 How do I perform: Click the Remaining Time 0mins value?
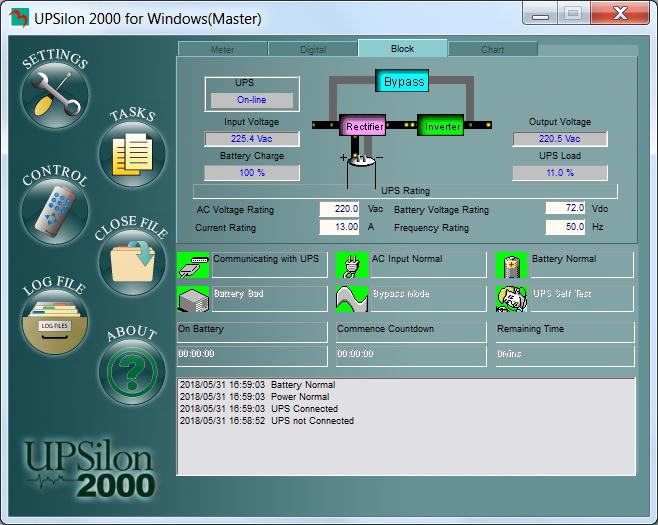pos(565,356)
